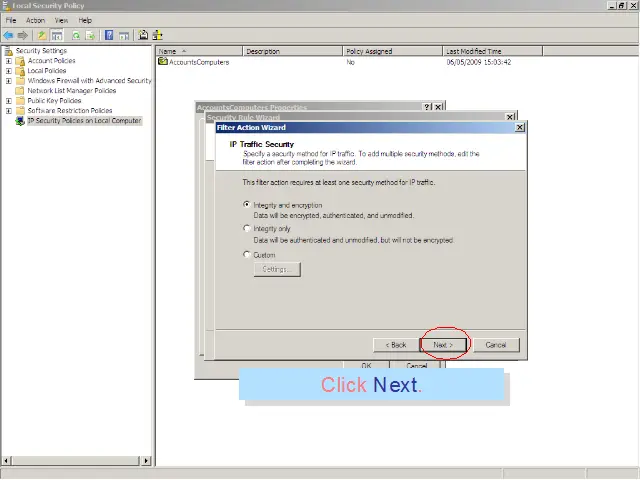The height and width of the screenshot is (480, 640).
Task: Click the Refresh toolbar icon
Action: pyautogui.click(x=75, y=35)
